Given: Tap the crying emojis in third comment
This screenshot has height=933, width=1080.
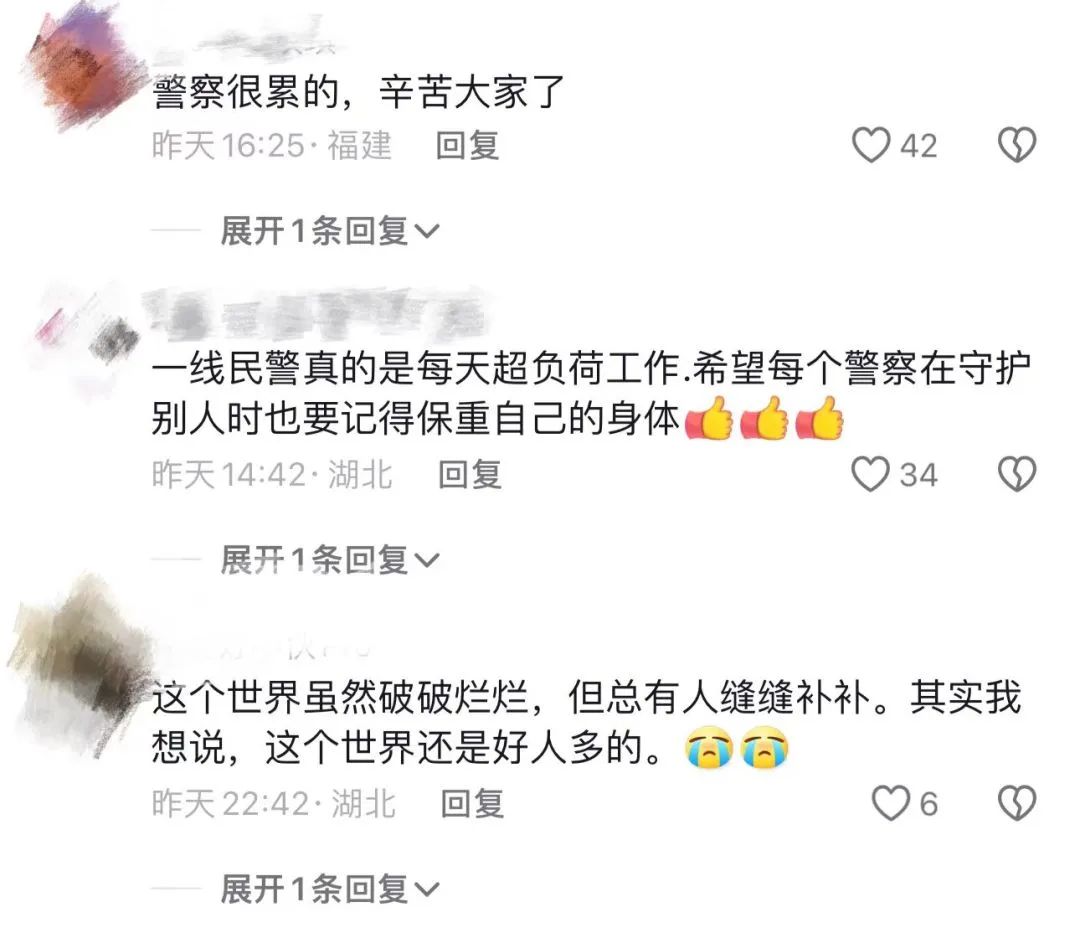Looking at the screenshot, I should [x=736, y=747].
